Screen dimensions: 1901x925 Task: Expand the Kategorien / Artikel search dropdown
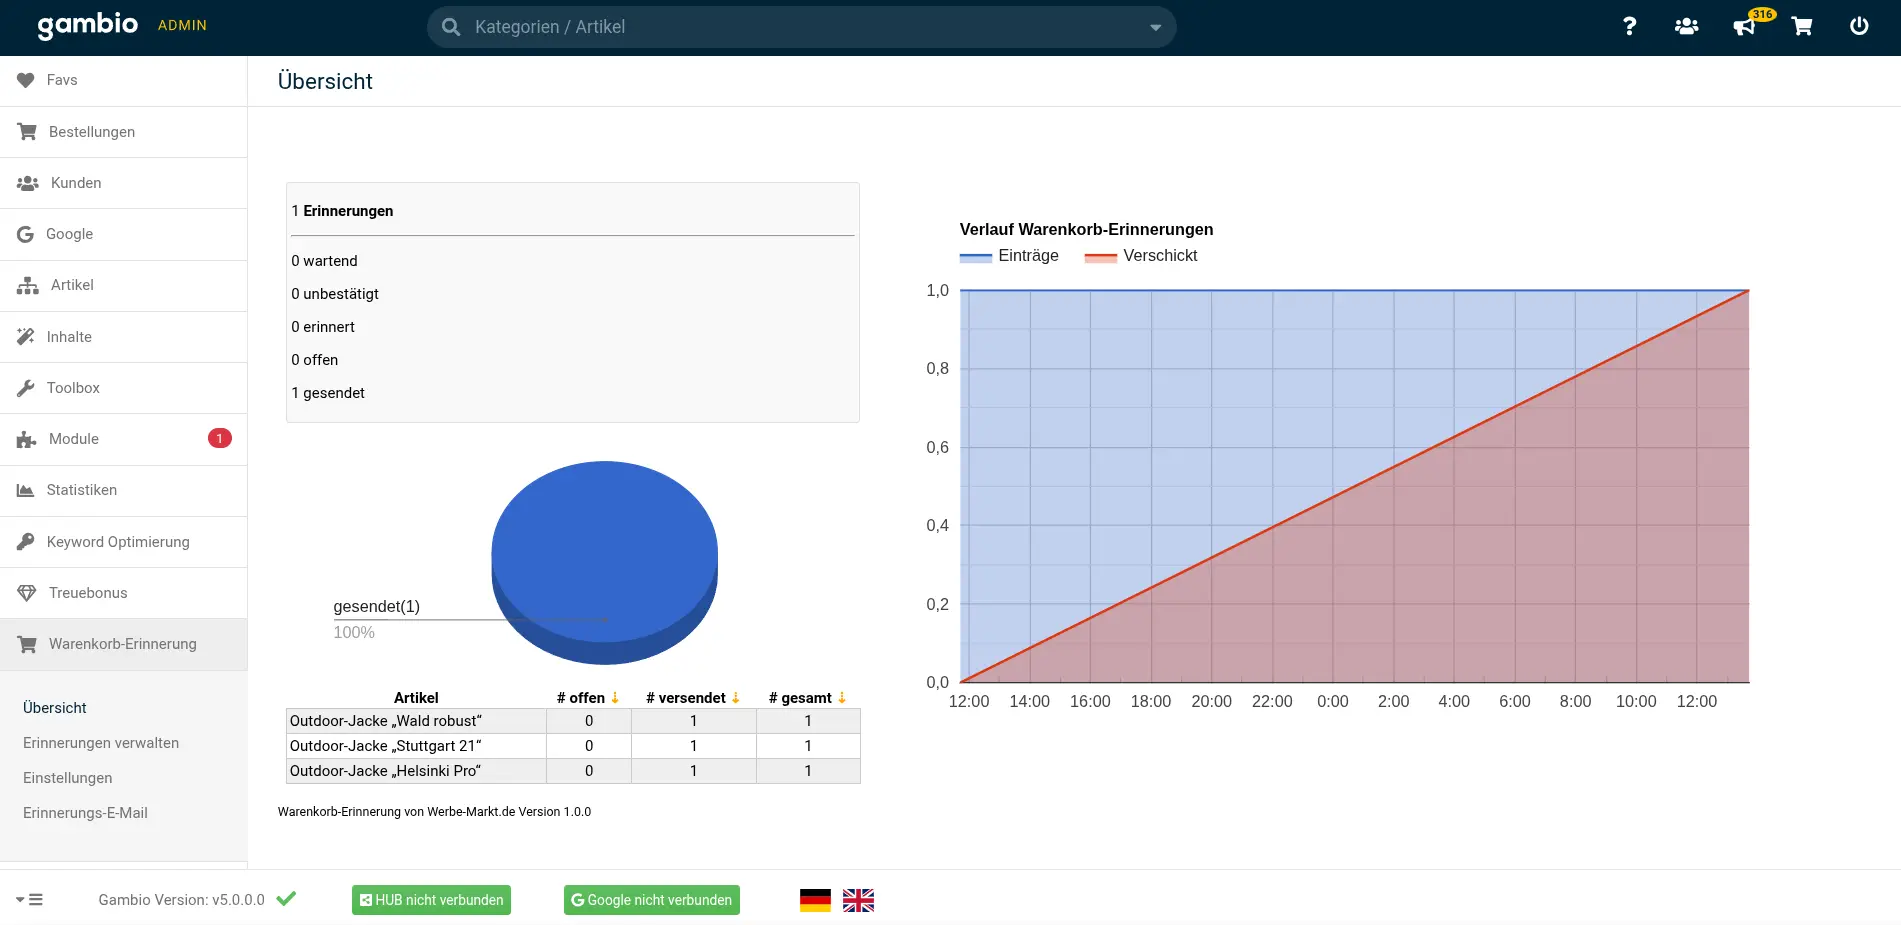pos(1155,27)
